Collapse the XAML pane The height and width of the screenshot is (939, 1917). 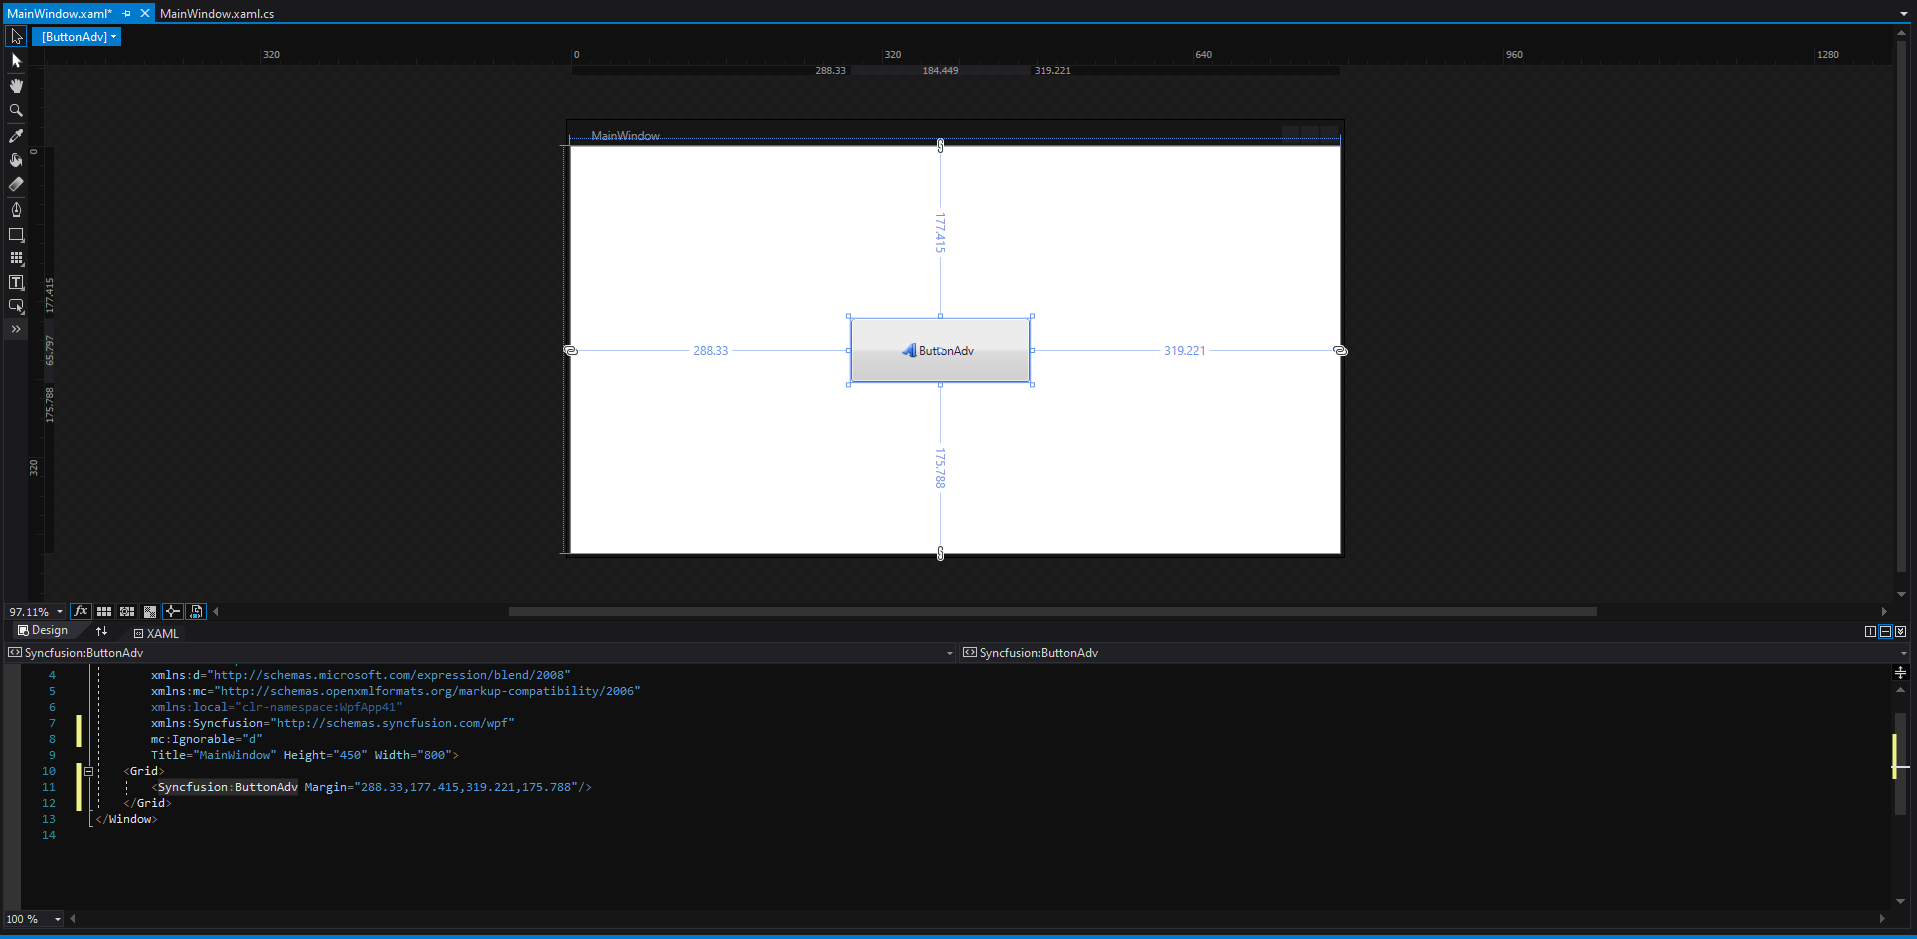click(1900, 632)
